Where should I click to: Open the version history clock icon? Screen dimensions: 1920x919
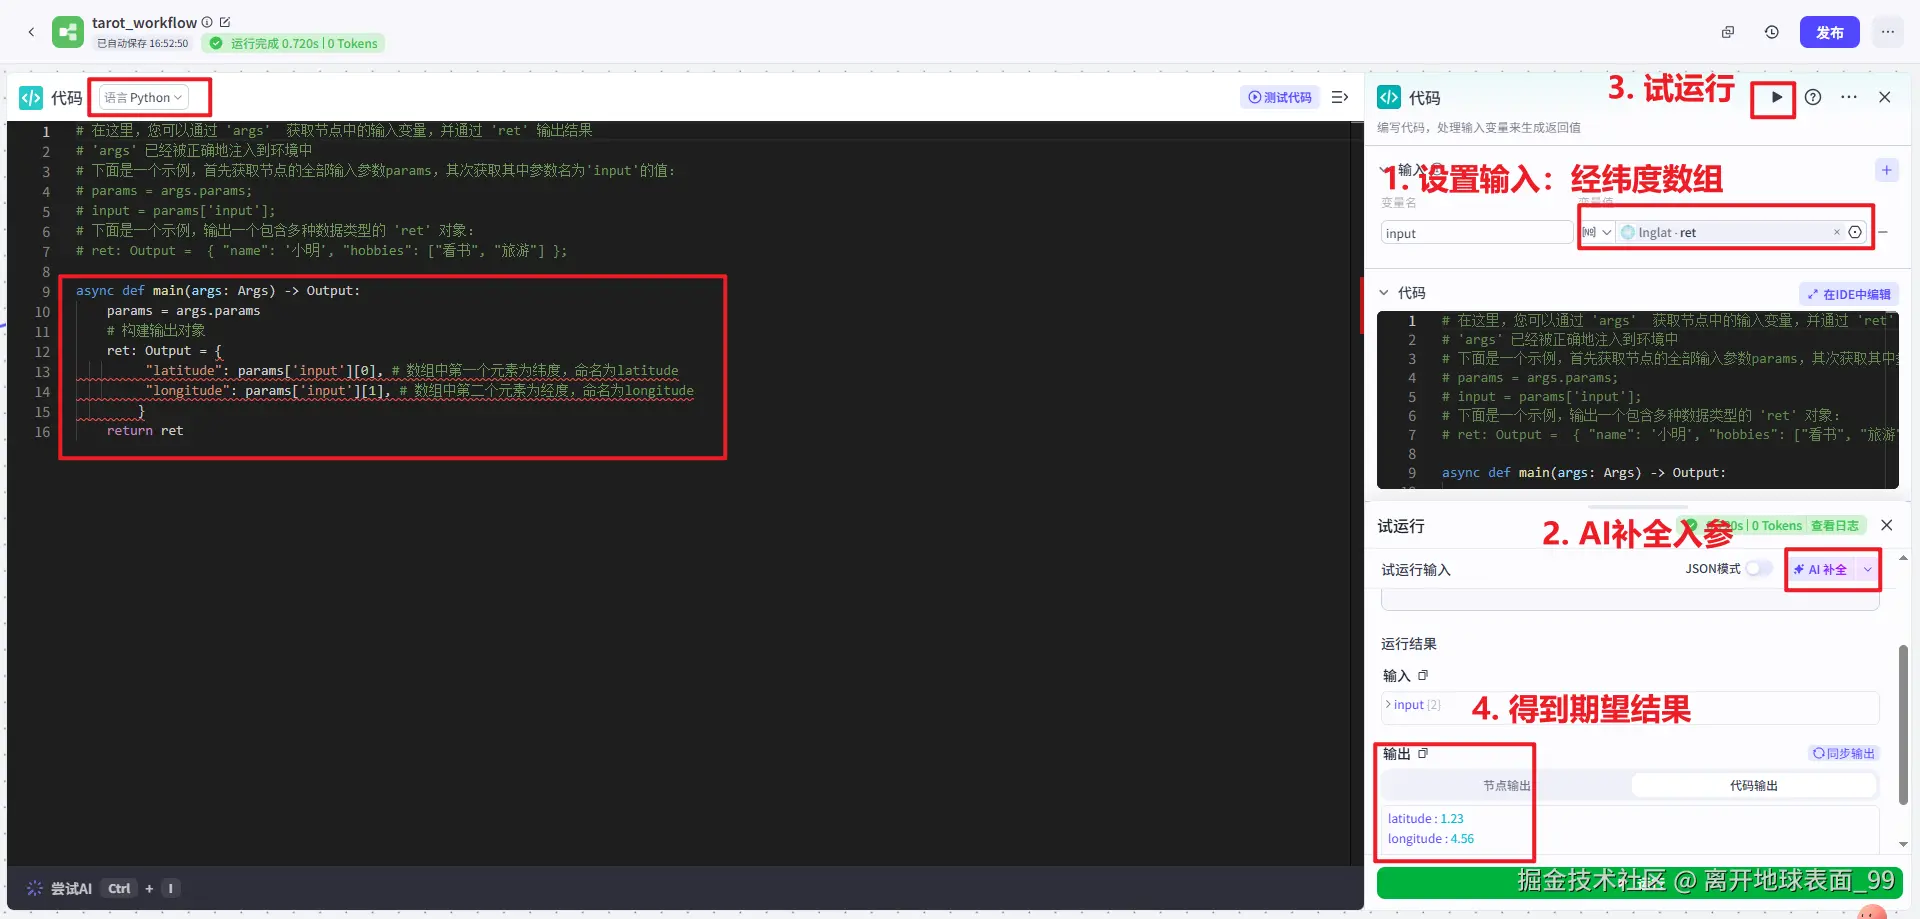[x=1771, y=32]
